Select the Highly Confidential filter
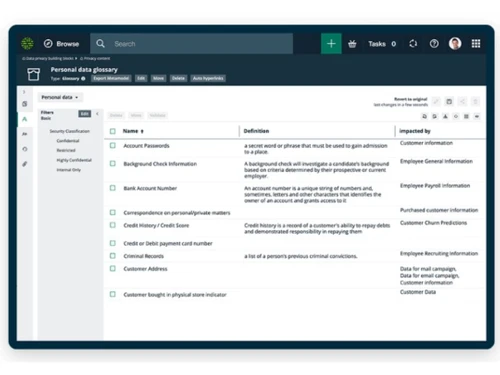500x375 pixels. pyautogui.click(x=74, y=160)
